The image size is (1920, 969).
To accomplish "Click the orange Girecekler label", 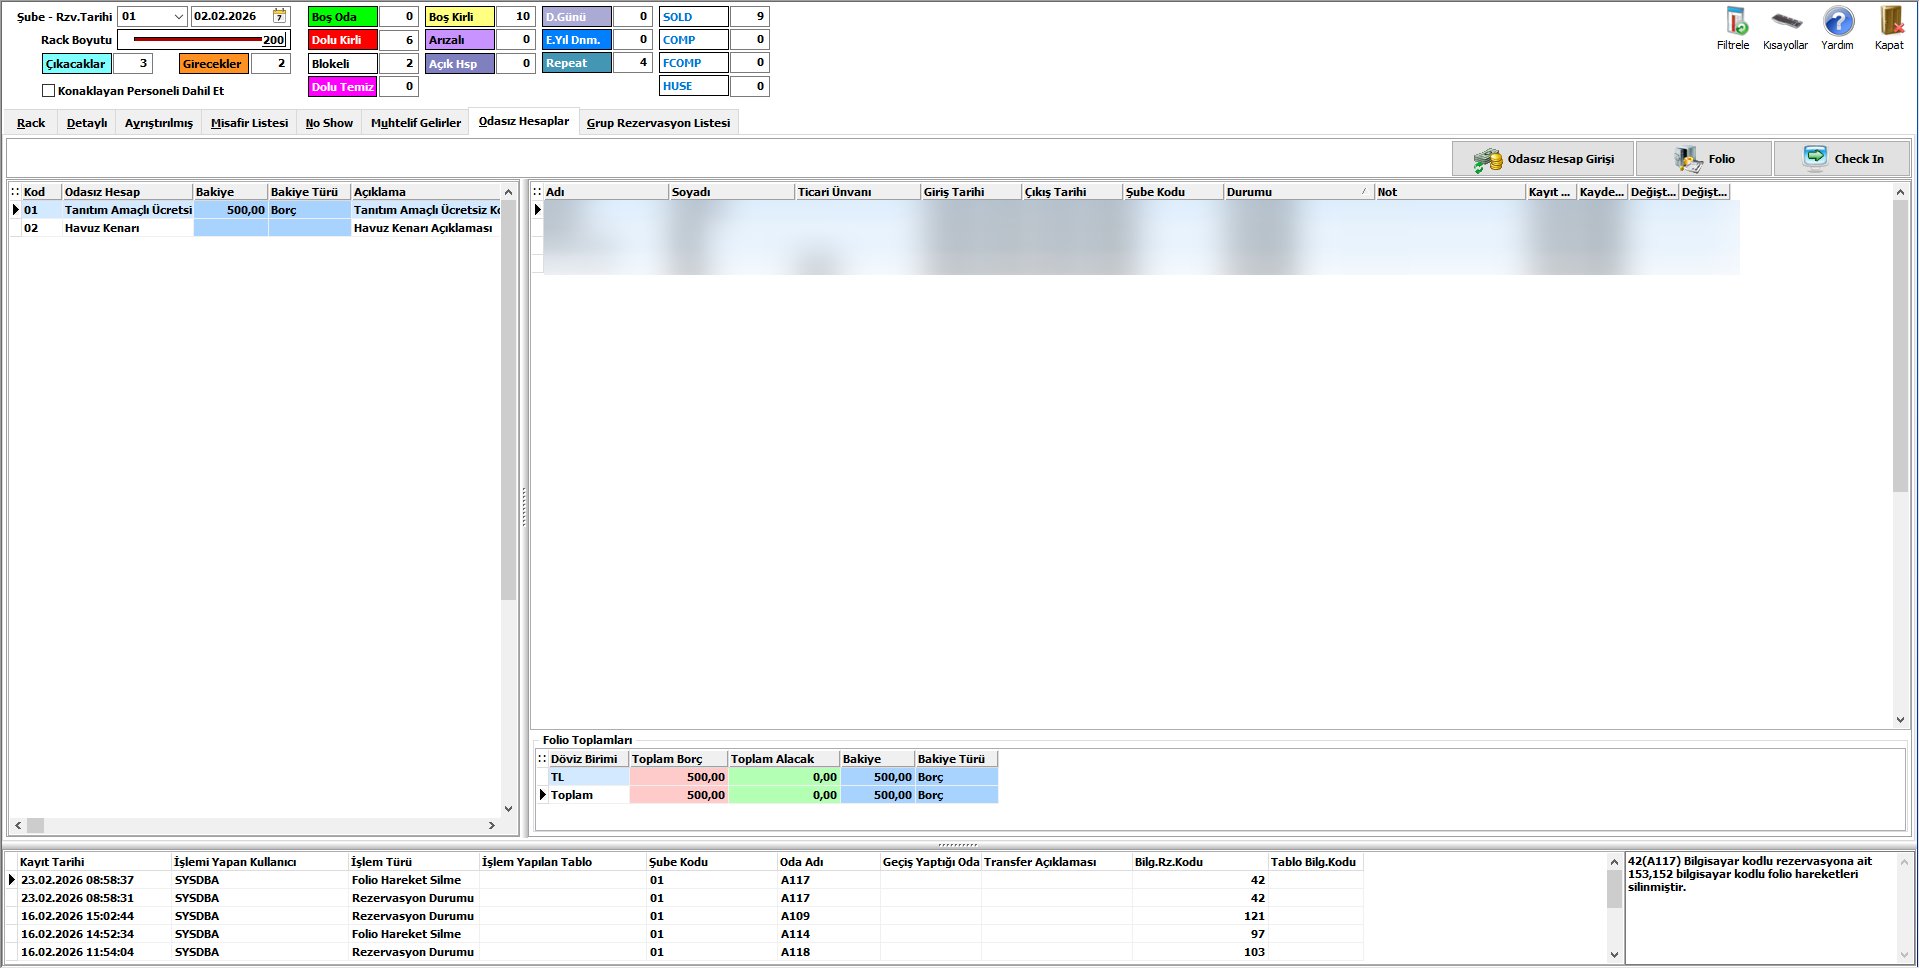I will click(x=213, y=64).
